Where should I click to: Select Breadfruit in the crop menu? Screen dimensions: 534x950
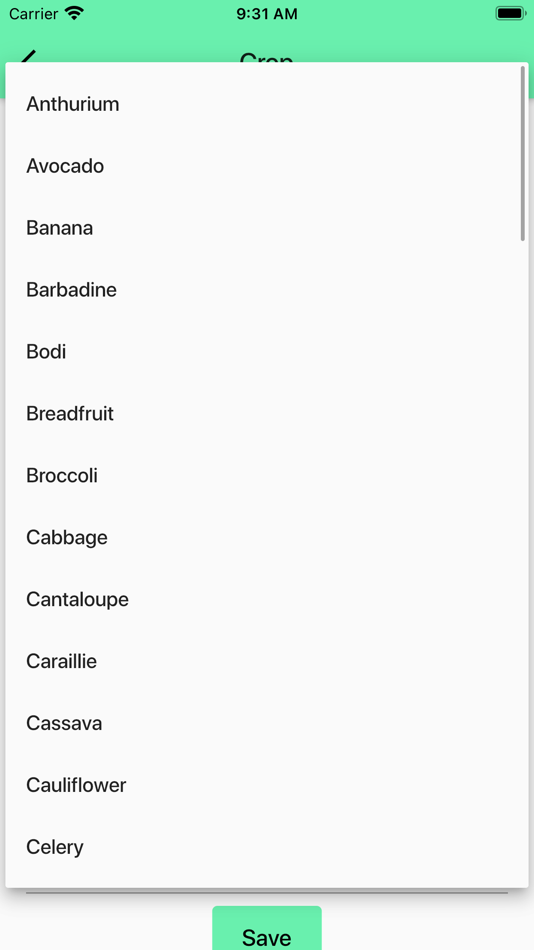click(x=267, y=414)
